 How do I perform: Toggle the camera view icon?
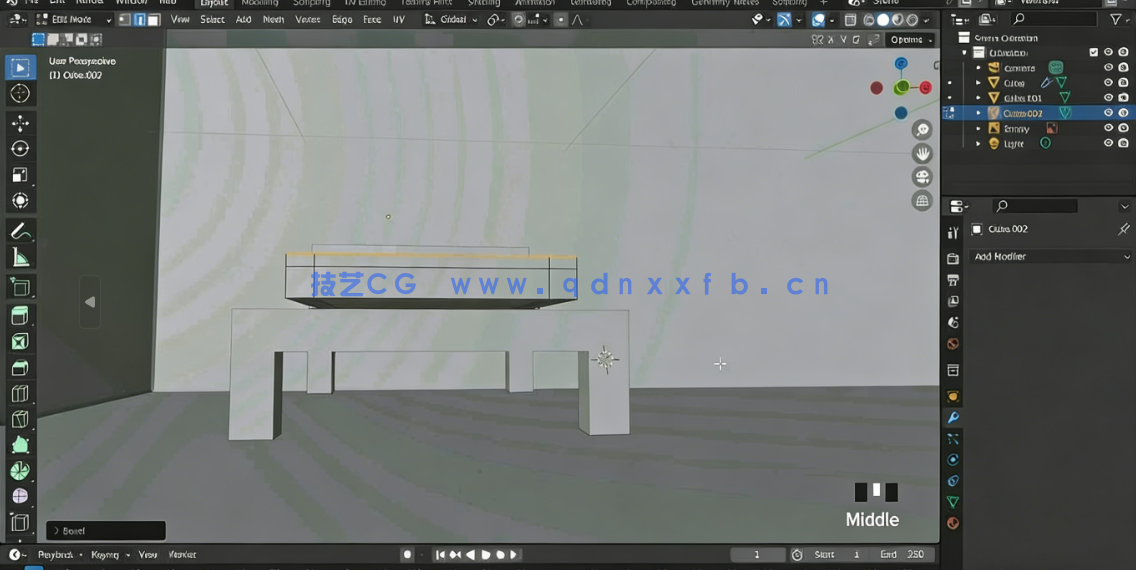point(922,177)
